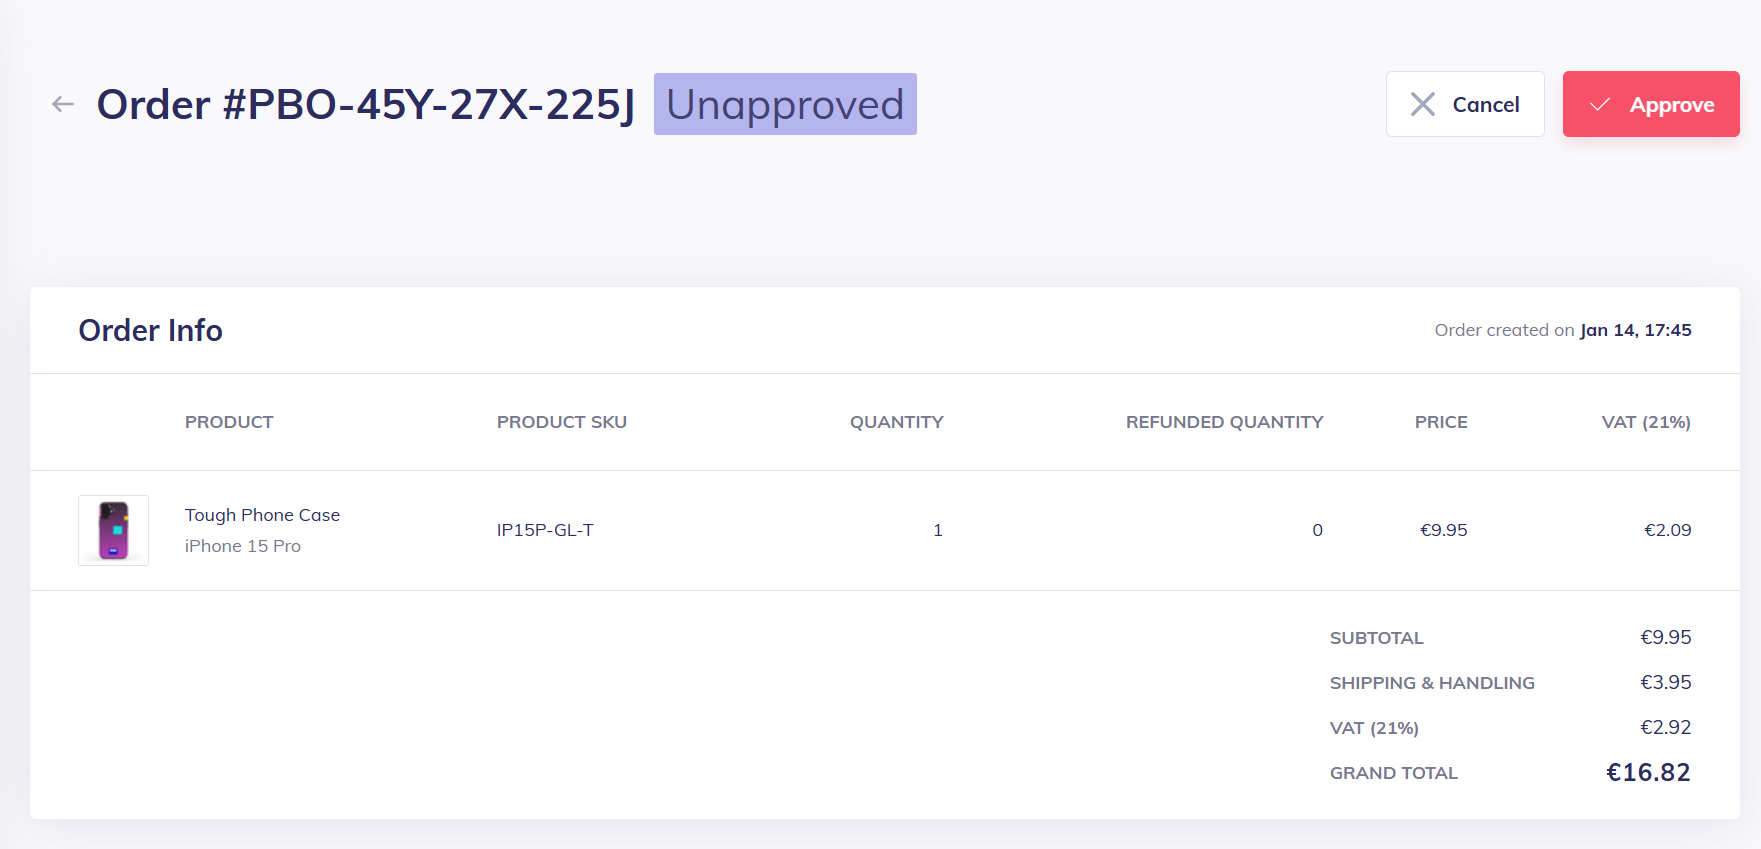
Task: Click the PRODUCT SKU column header
Action: (562, 422)
